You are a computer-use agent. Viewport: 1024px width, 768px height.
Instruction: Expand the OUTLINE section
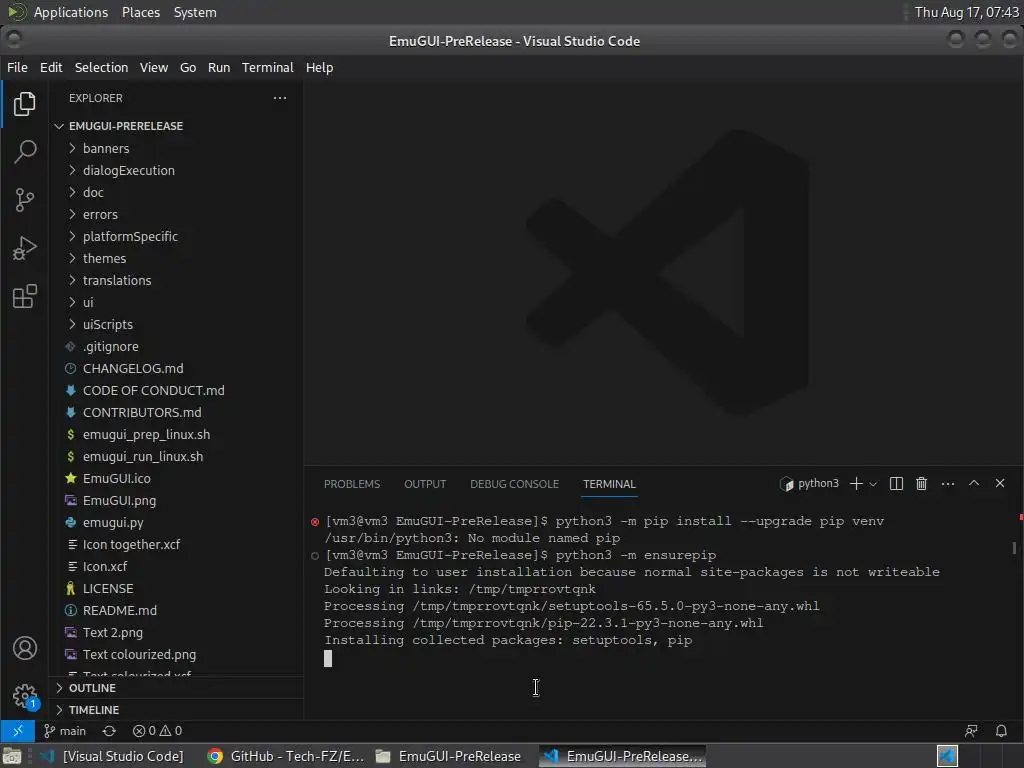pyautogui.click(x=92, y=688)
